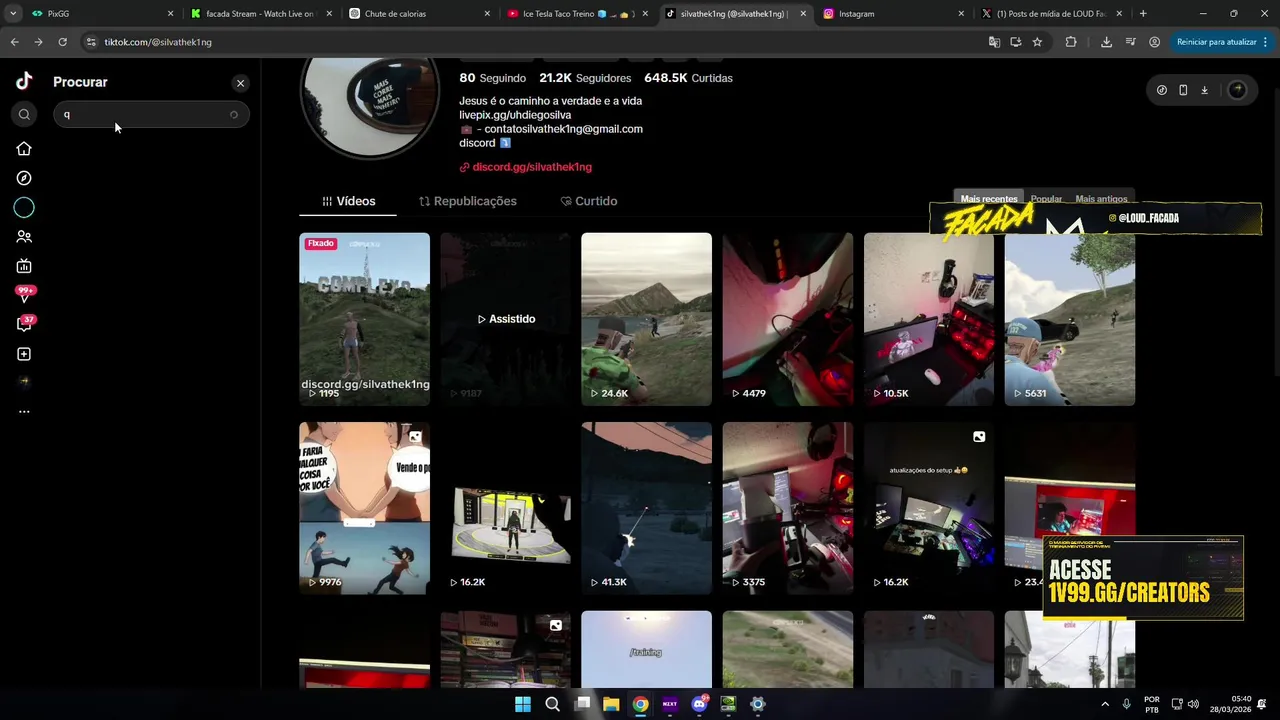Open the discord.gg/silvathek1ng profile link
The width and height of the screenshot is (1280, 720).
click(531, 167)
